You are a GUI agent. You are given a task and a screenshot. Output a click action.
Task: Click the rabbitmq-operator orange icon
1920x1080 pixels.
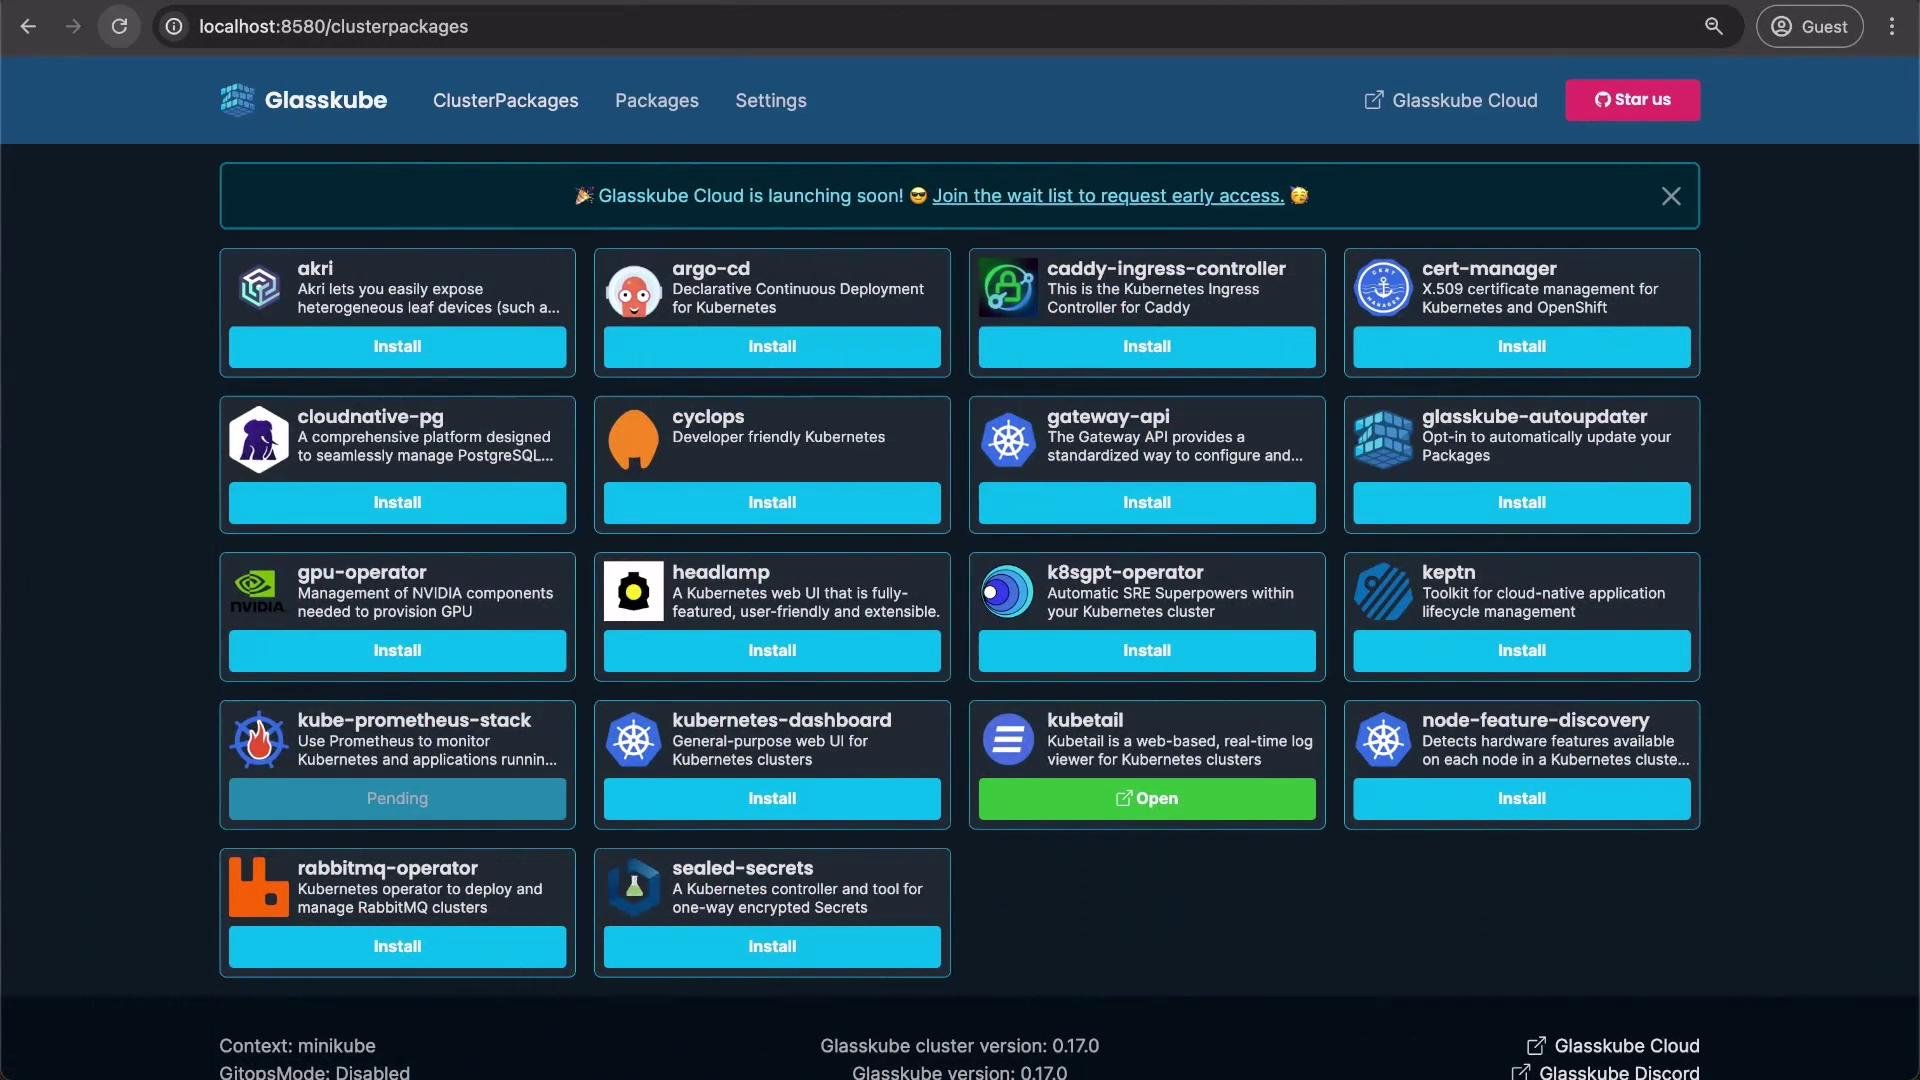pyautogui.click(x=259, y=887)
